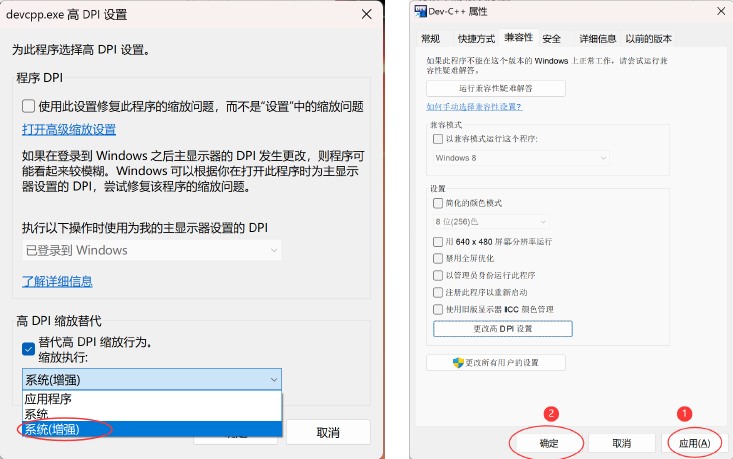Screen dimensions: 733x459
Task: Click 确定 in the Dev-C++ properties window
Action: pyautogui.click(x=549, y=443)
